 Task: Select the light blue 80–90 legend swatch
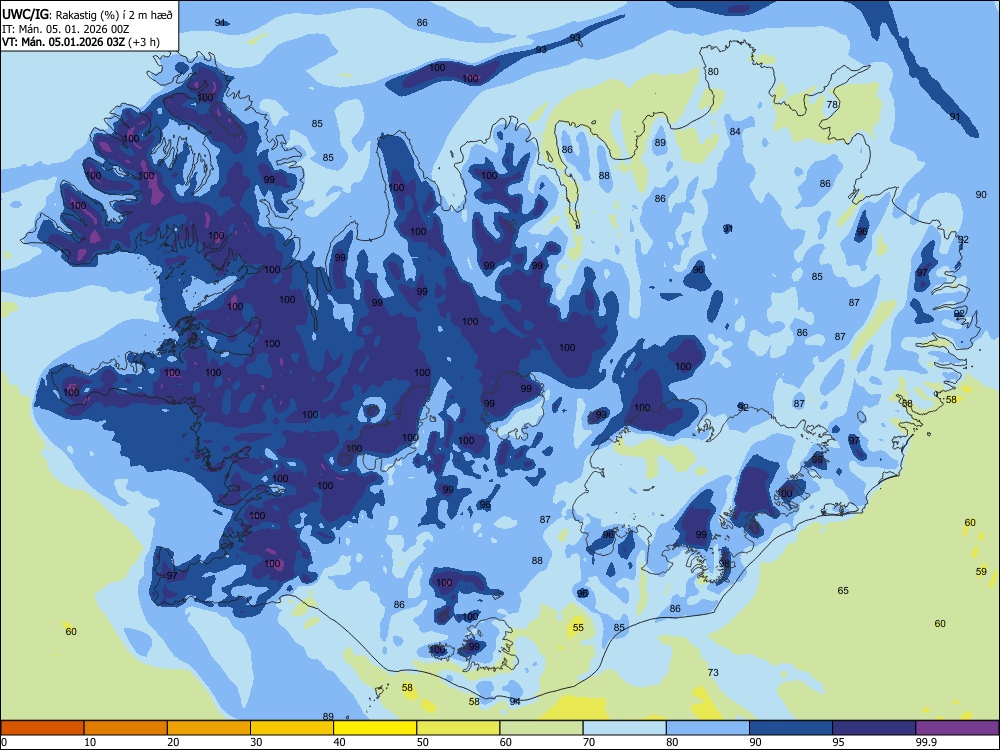(708, 728)
